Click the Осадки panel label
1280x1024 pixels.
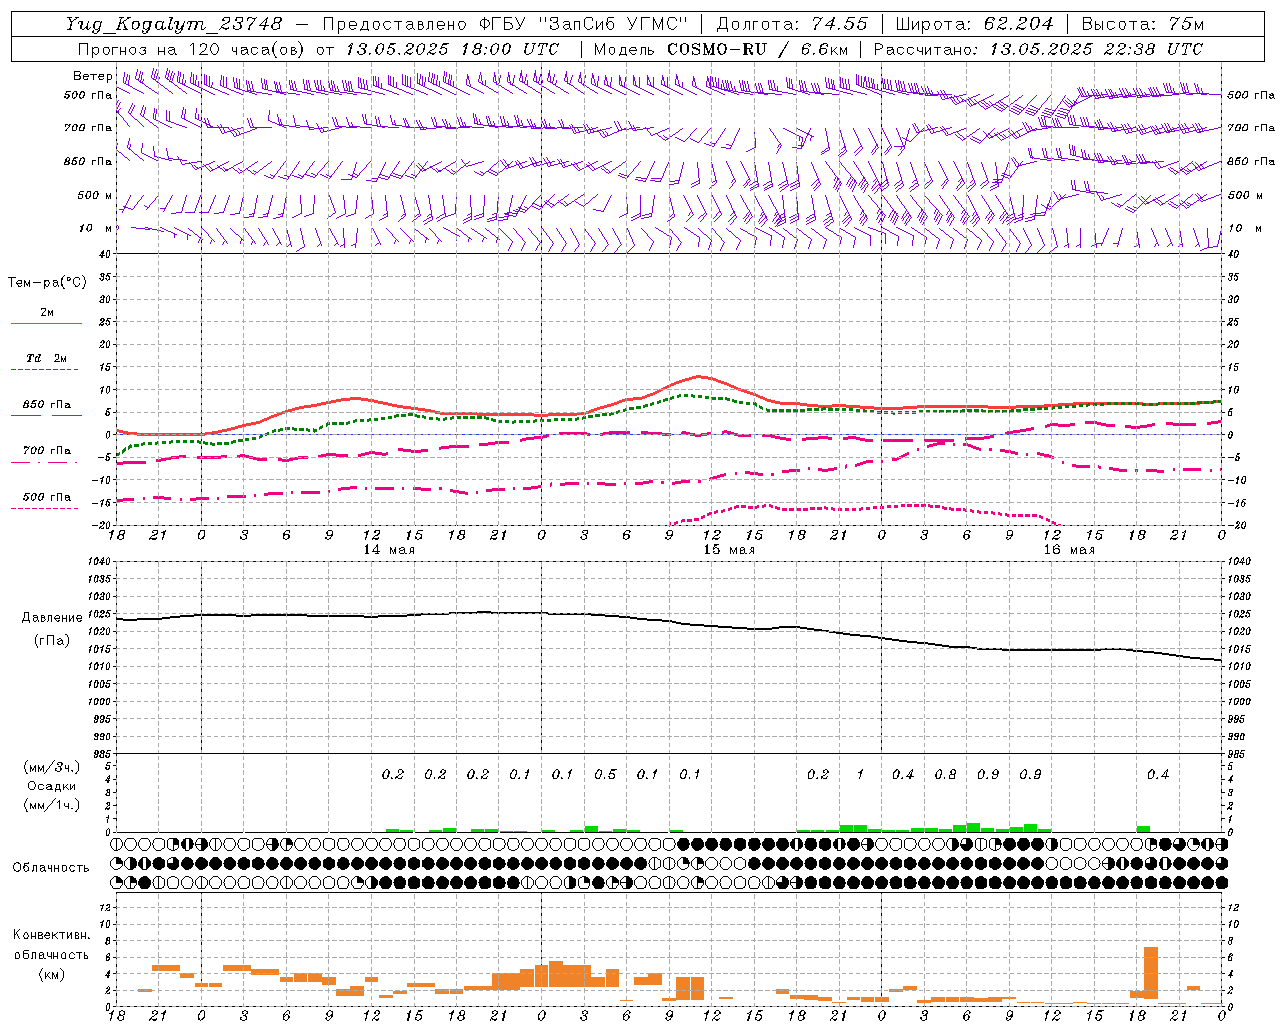[51, 786]
